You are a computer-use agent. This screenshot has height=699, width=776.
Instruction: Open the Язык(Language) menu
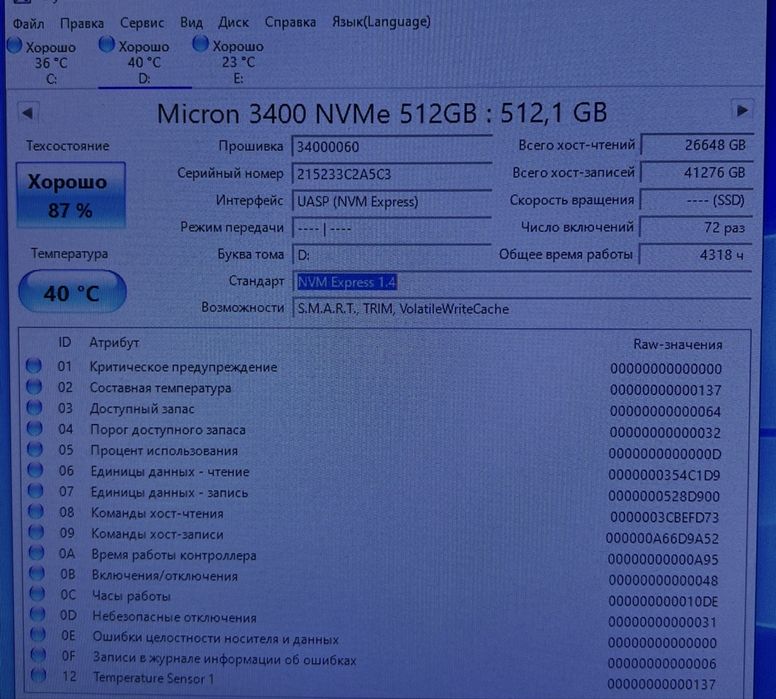coord(381,22)
